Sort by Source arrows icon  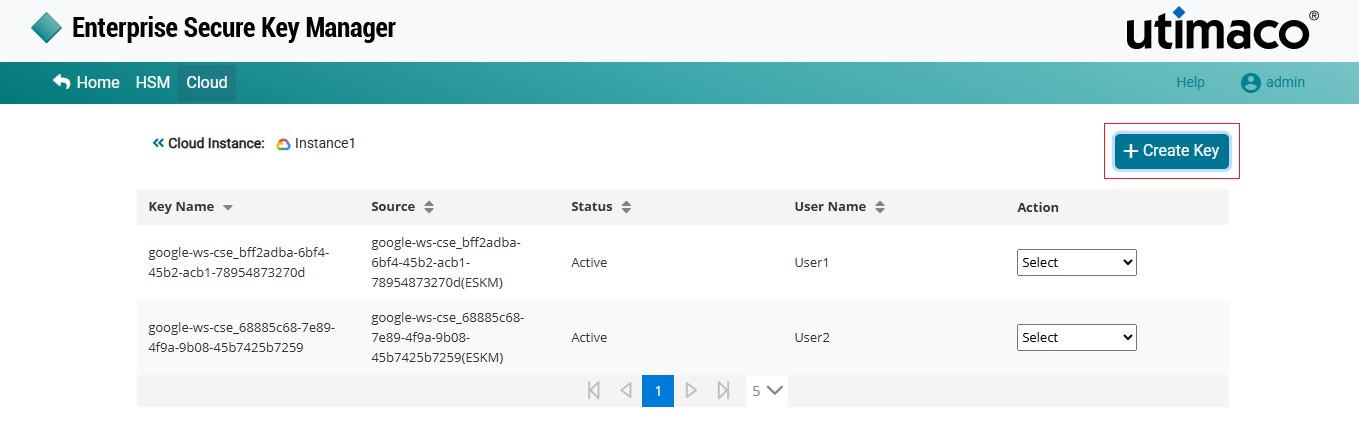(429, 207)
